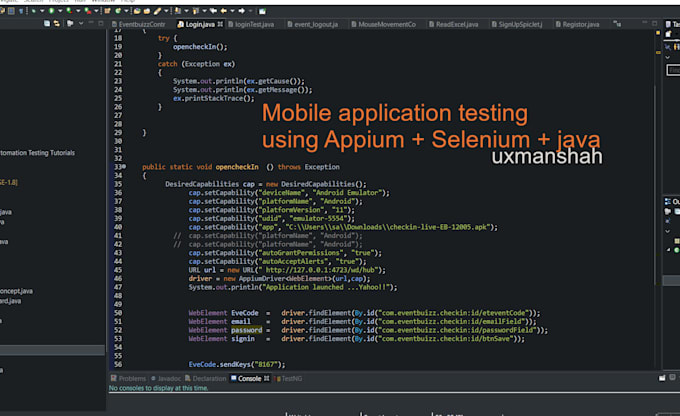This screenshot has height=416, width=680.
Task: Open the Run button dropdown arrow
Action: pos(60,11)
